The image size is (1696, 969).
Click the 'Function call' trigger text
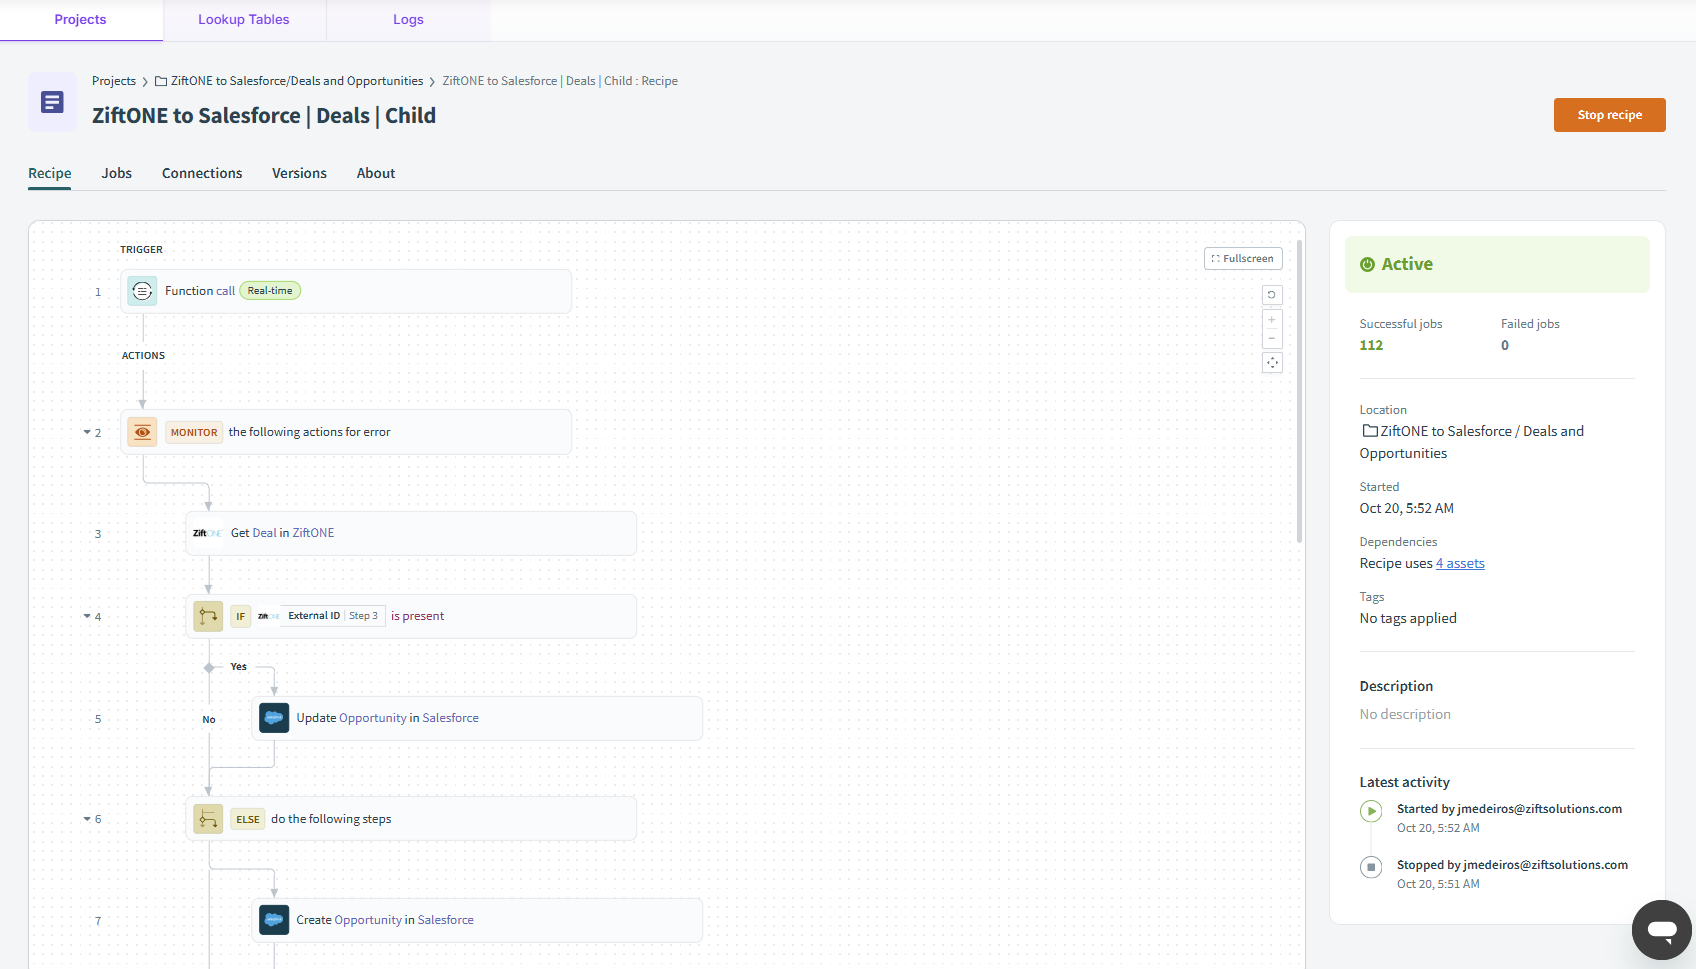(x=200, y=291)
